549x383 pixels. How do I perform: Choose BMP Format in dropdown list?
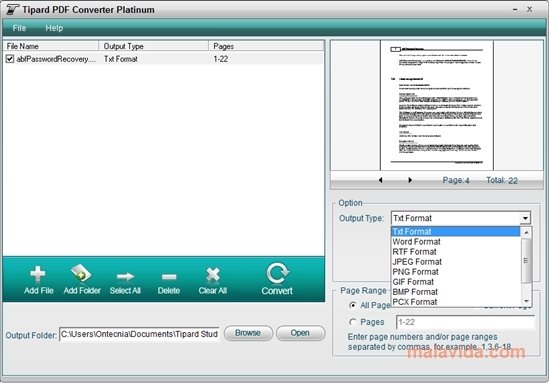click(x=455, y=292)
